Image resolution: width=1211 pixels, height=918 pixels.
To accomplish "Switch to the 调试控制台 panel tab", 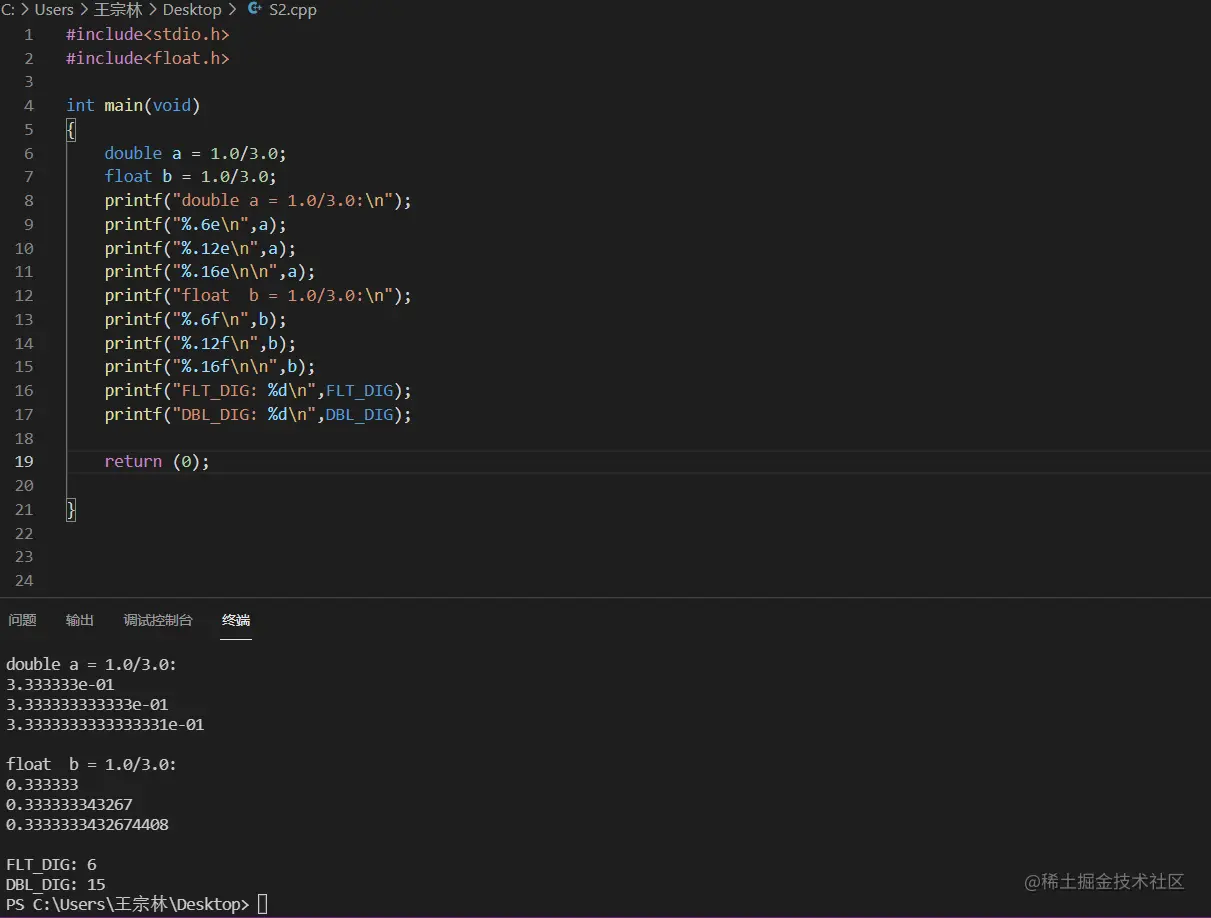I will [x=158, y=620].
